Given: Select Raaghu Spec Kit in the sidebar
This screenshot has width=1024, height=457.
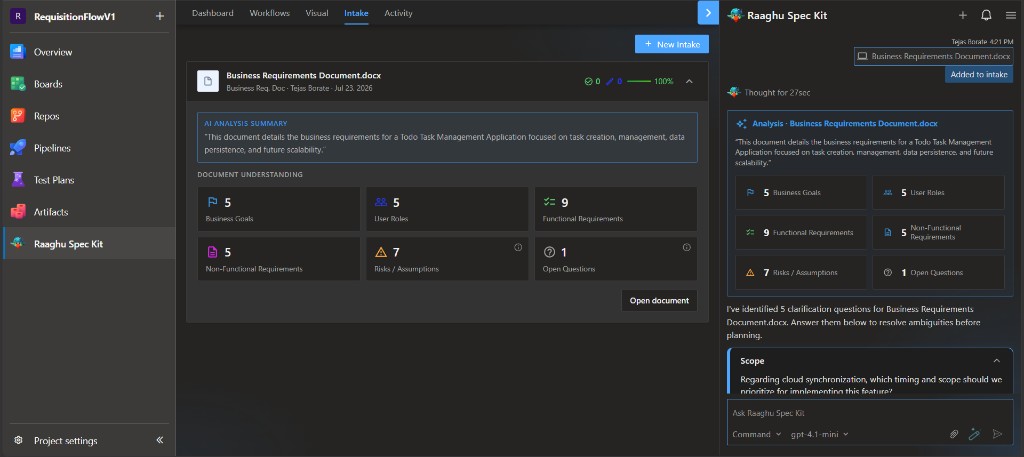Looking at the screenshot, I should tap(88, 244).
